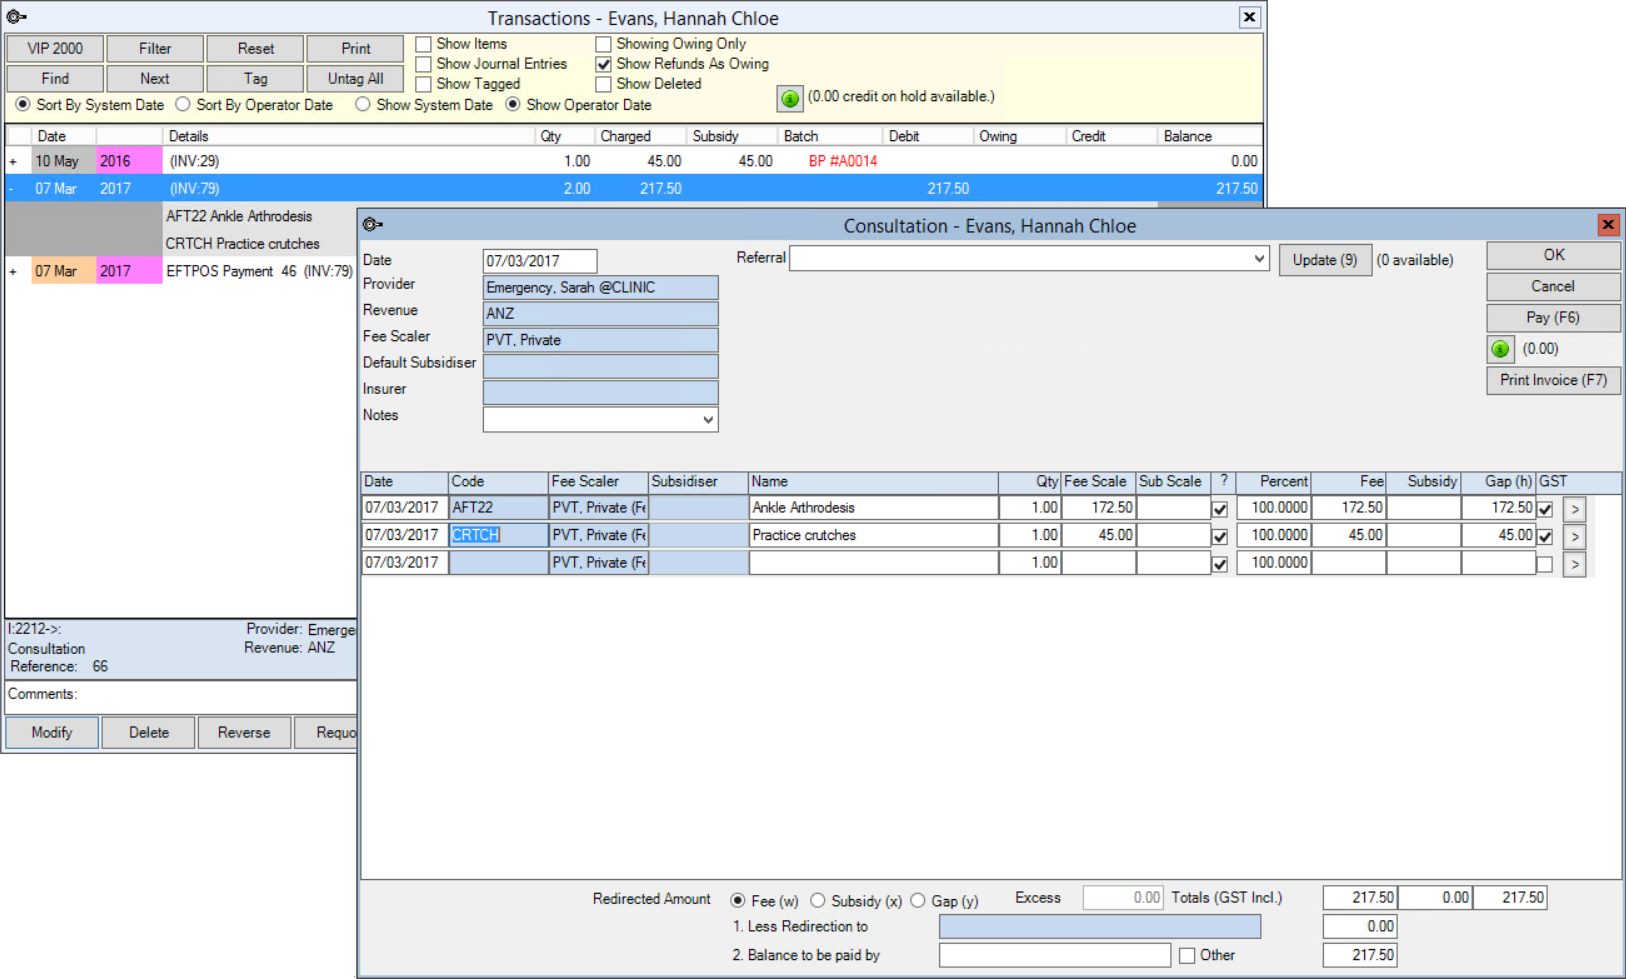Tick Showing Owing Only checkbox
The width and height of the screenshot is (1626, 979).
[603, 44]
